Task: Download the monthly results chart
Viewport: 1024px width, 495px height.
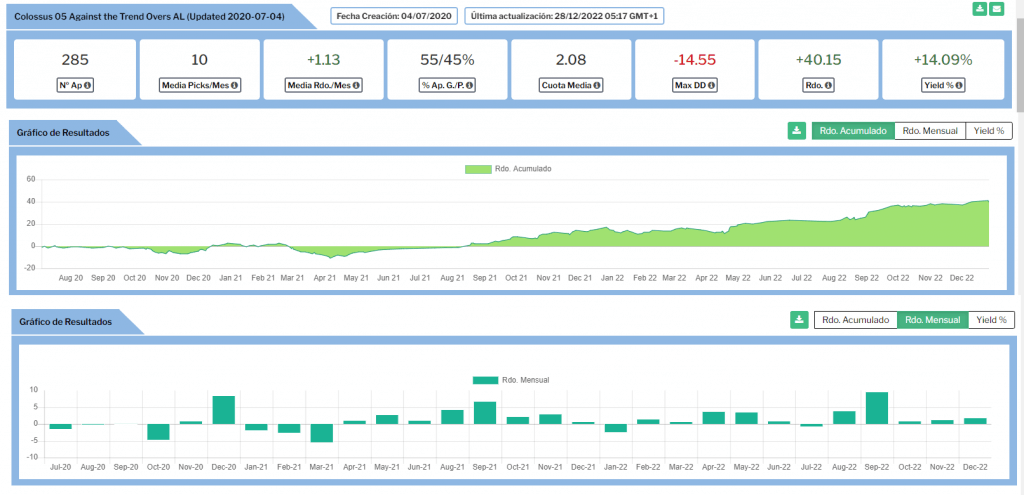Action: tap(798, 320)
